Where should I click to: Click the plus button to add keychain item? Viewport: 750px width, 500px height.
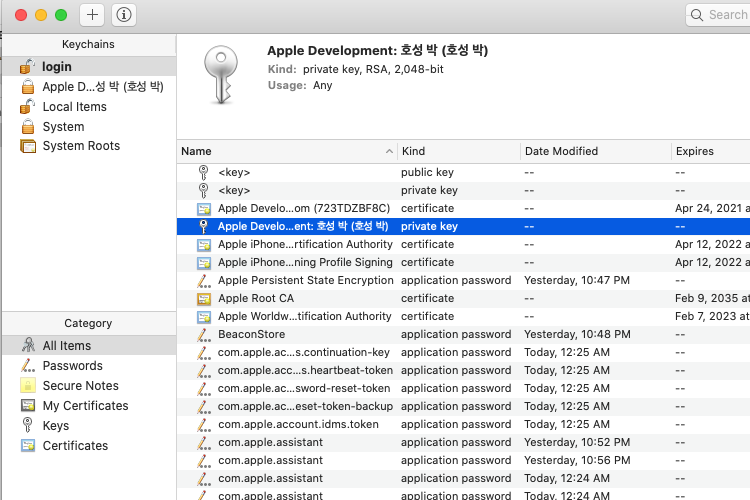click(92, 15)
